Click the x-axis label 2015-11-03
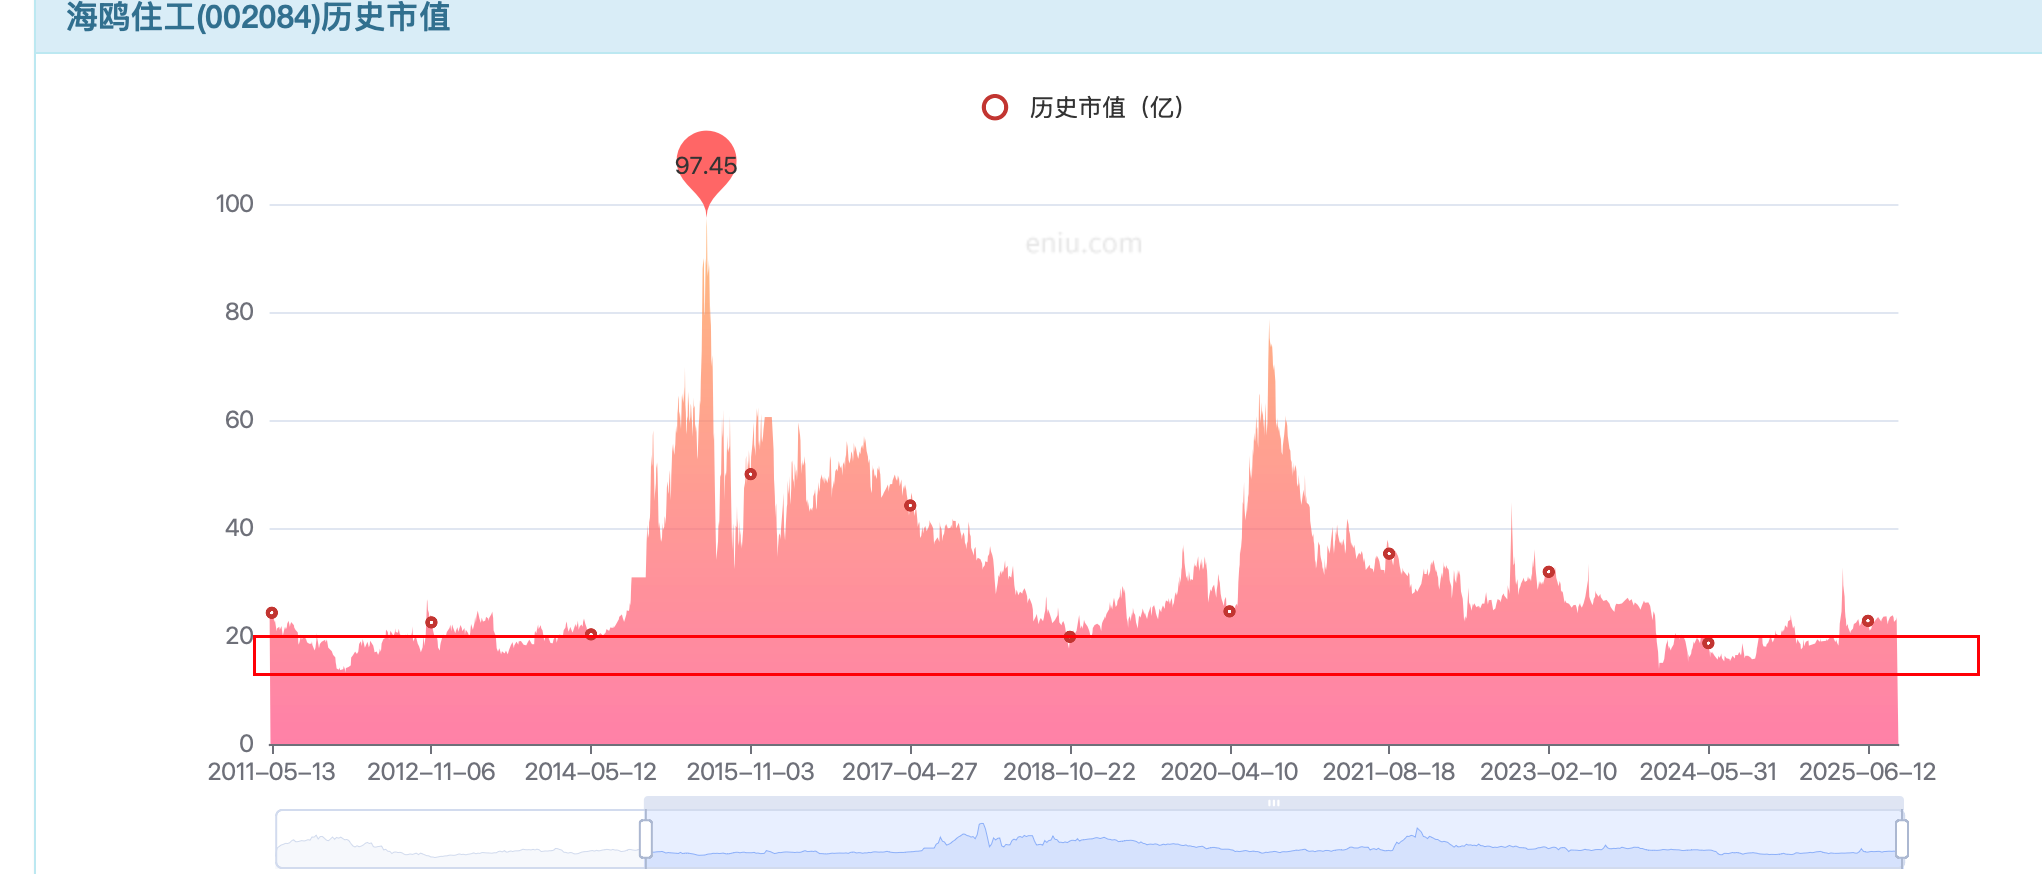The image size is (2042, 874). tap(750, 772)
